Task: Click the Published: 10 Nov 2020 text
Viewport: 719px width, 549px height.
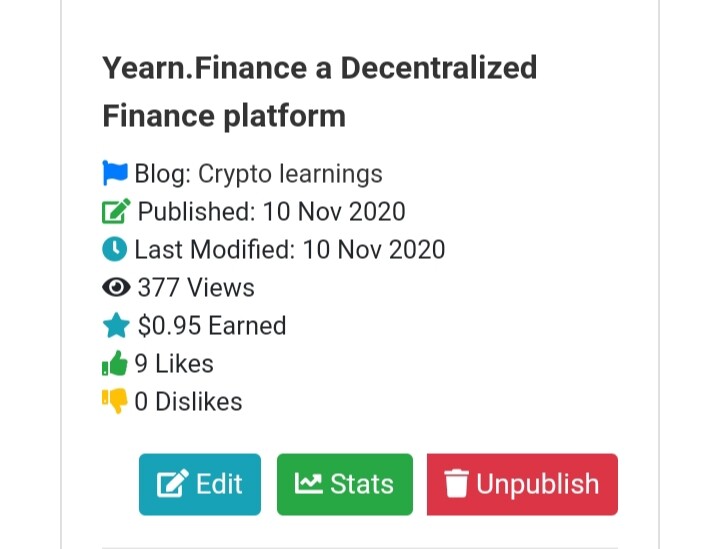Action: coord(271,211)
